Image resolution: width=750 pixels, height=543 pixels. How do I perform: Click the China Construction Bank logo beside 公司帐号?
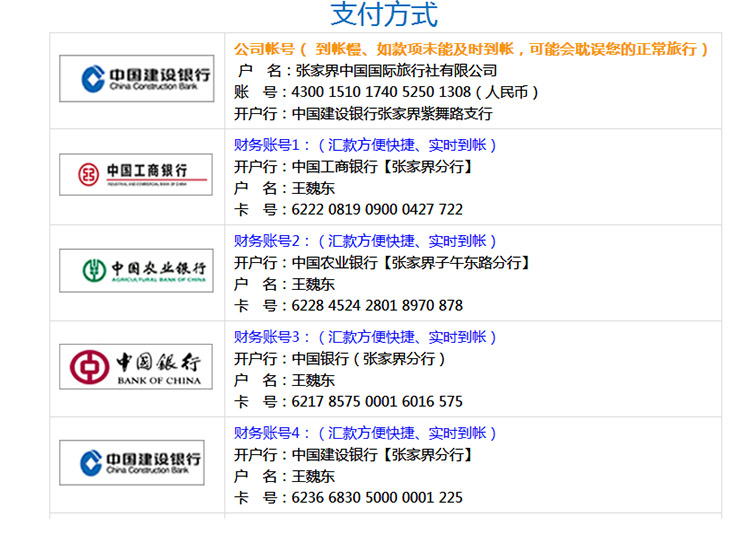(x=136, y=78)
